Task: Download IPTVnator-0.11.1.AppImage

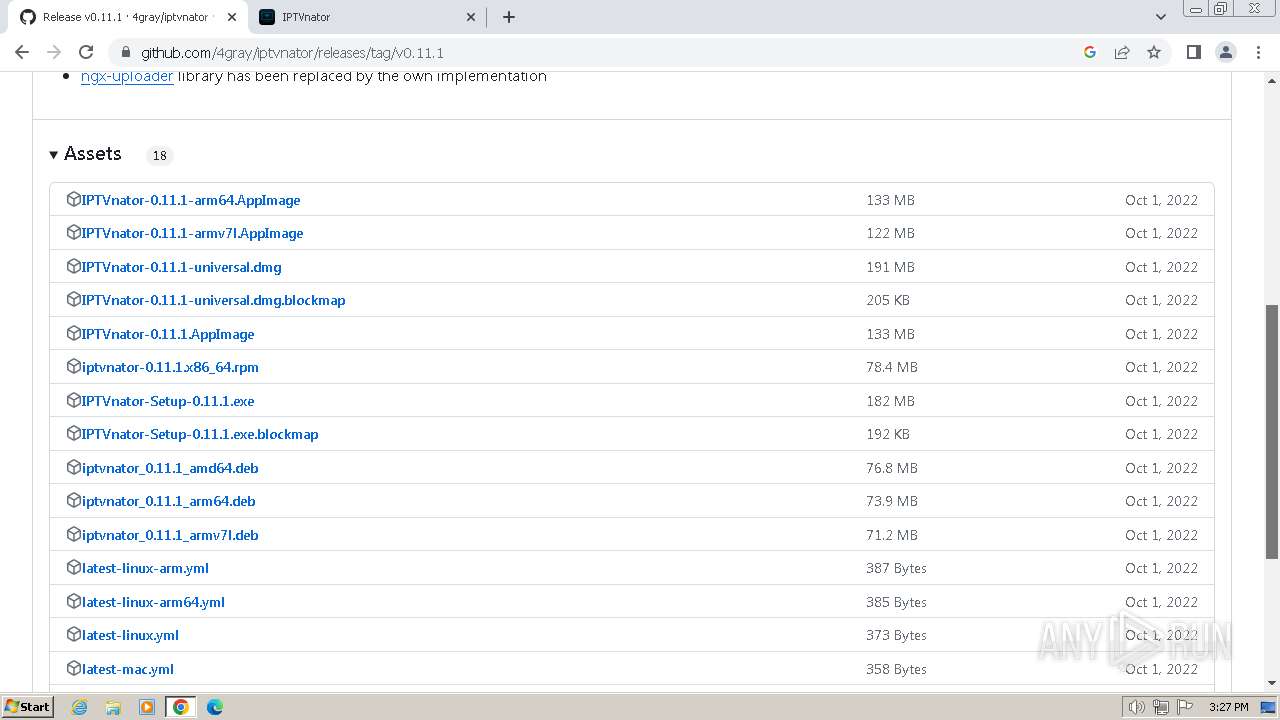Action: point(168,334)
